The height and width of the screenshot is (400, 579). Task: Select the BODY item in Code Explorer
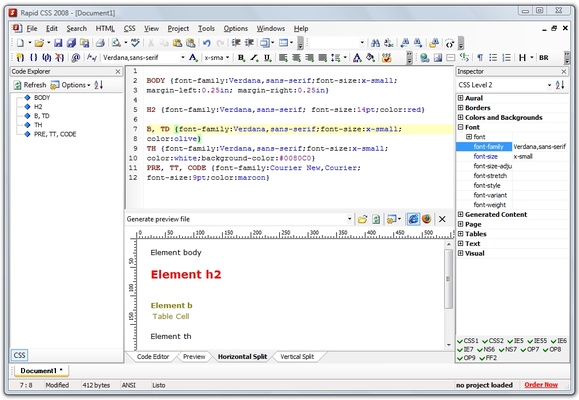(x=42, y=98)
